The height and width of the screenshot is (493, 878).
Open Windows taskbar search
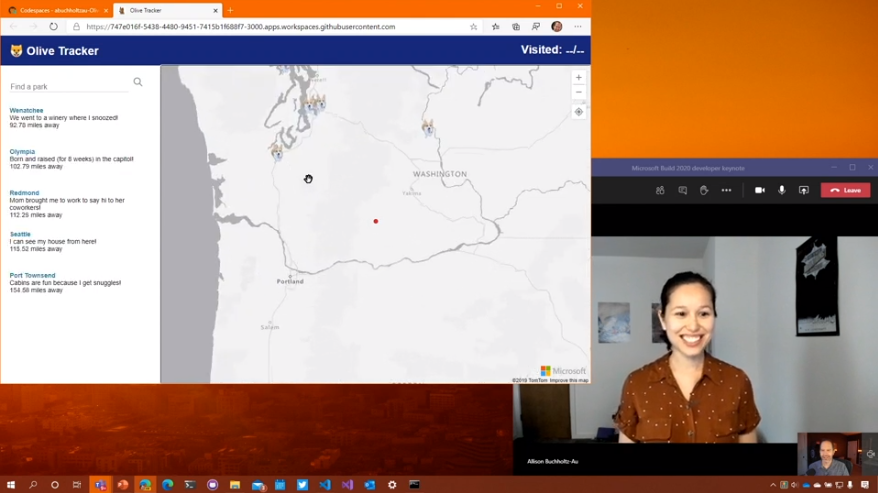tap(33, 485)
